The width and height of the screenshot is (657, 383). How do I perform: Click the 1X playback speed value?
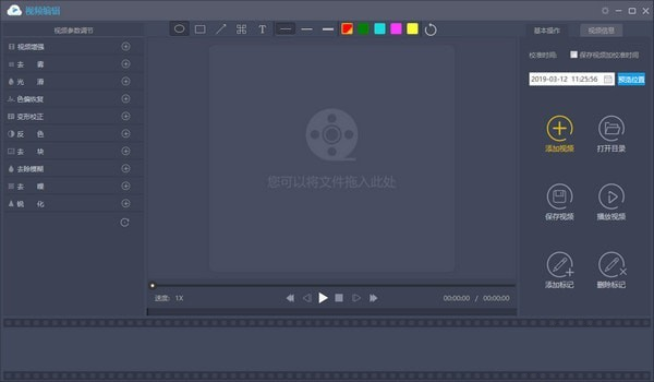pyautogui.click(x=180, y=299)
